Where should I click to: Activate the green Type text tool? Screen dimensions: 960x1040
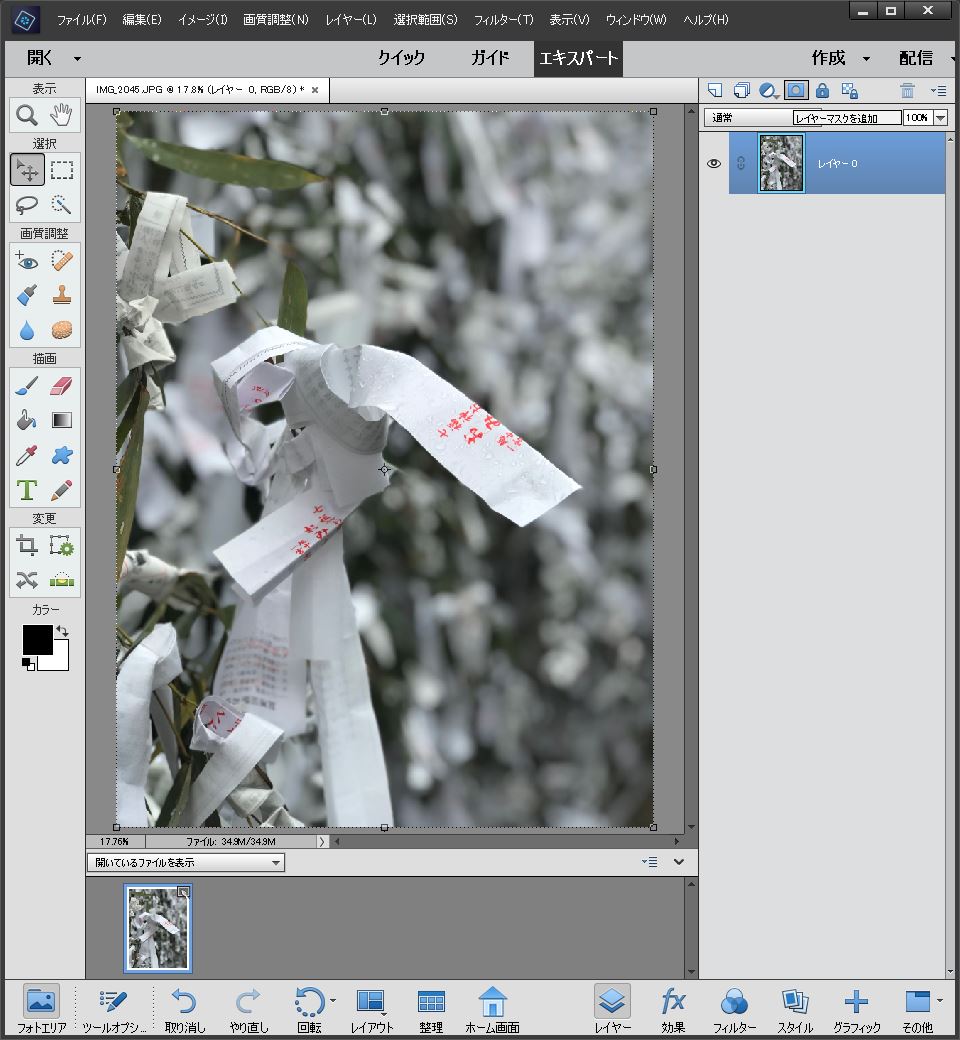27,490
